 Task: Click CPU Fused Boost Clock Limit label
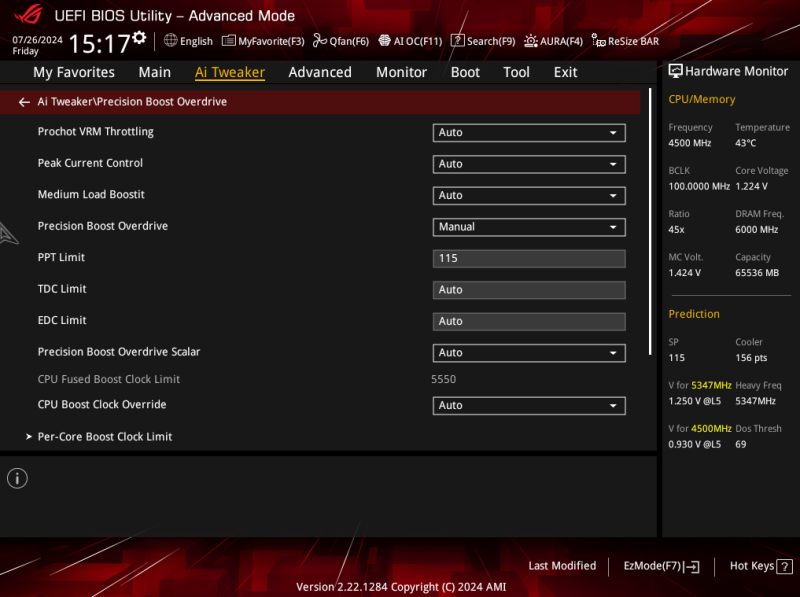click(109, 380)
